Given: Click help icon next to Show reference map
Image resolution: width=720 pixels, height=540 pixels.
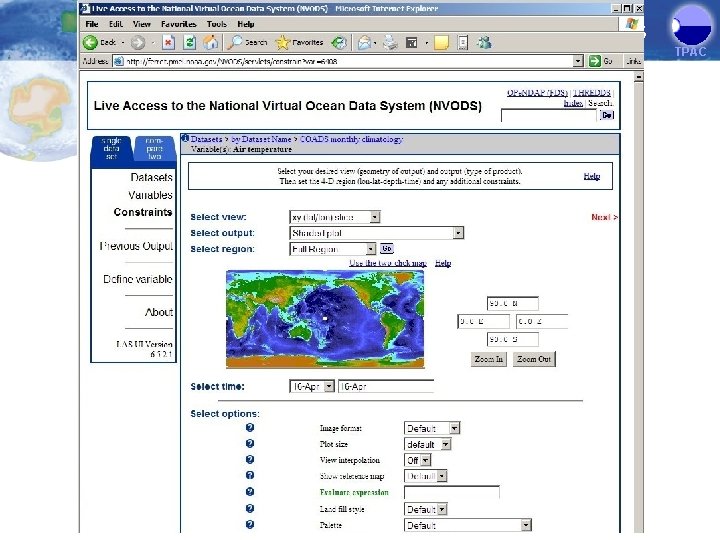Looking at the screenshot, I should [250, 475].
